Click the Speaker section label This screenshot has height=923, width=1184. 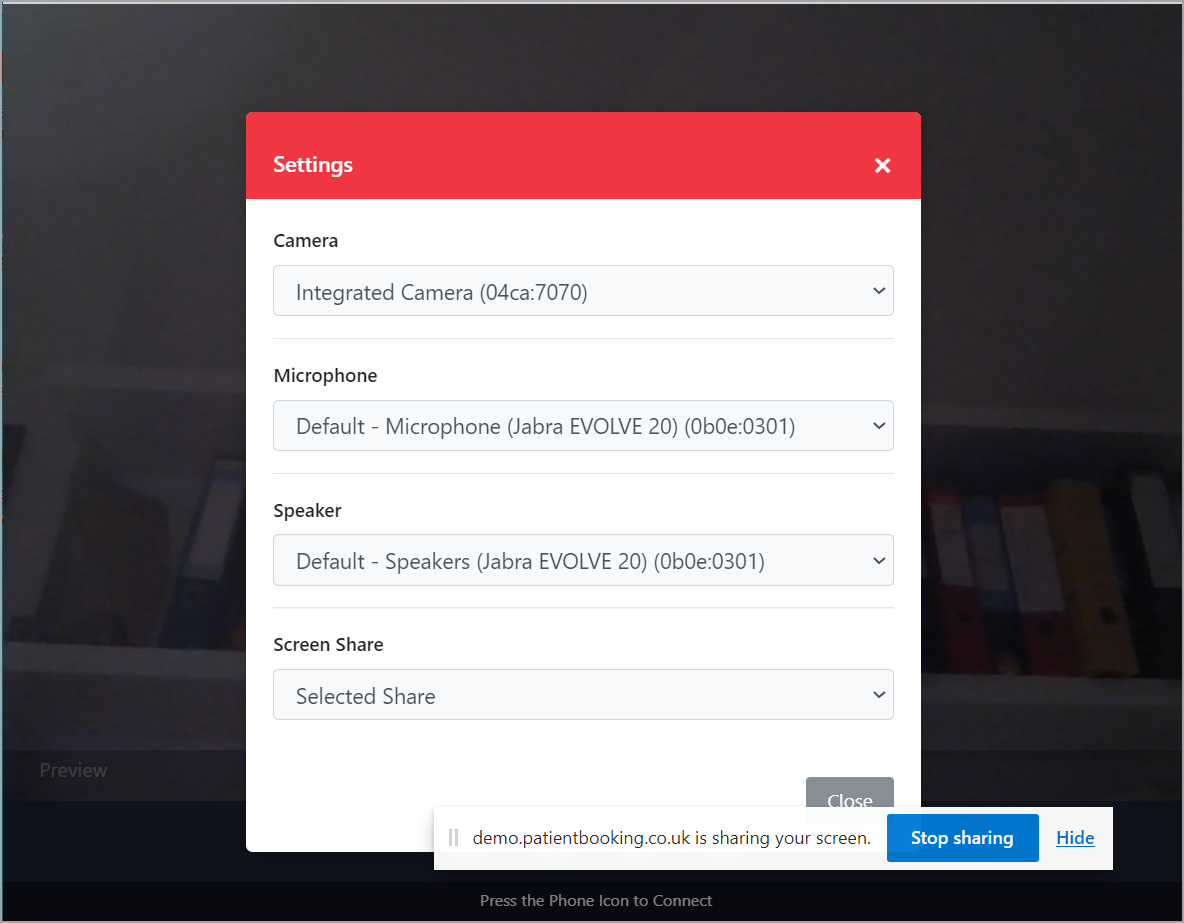(307, 511)
